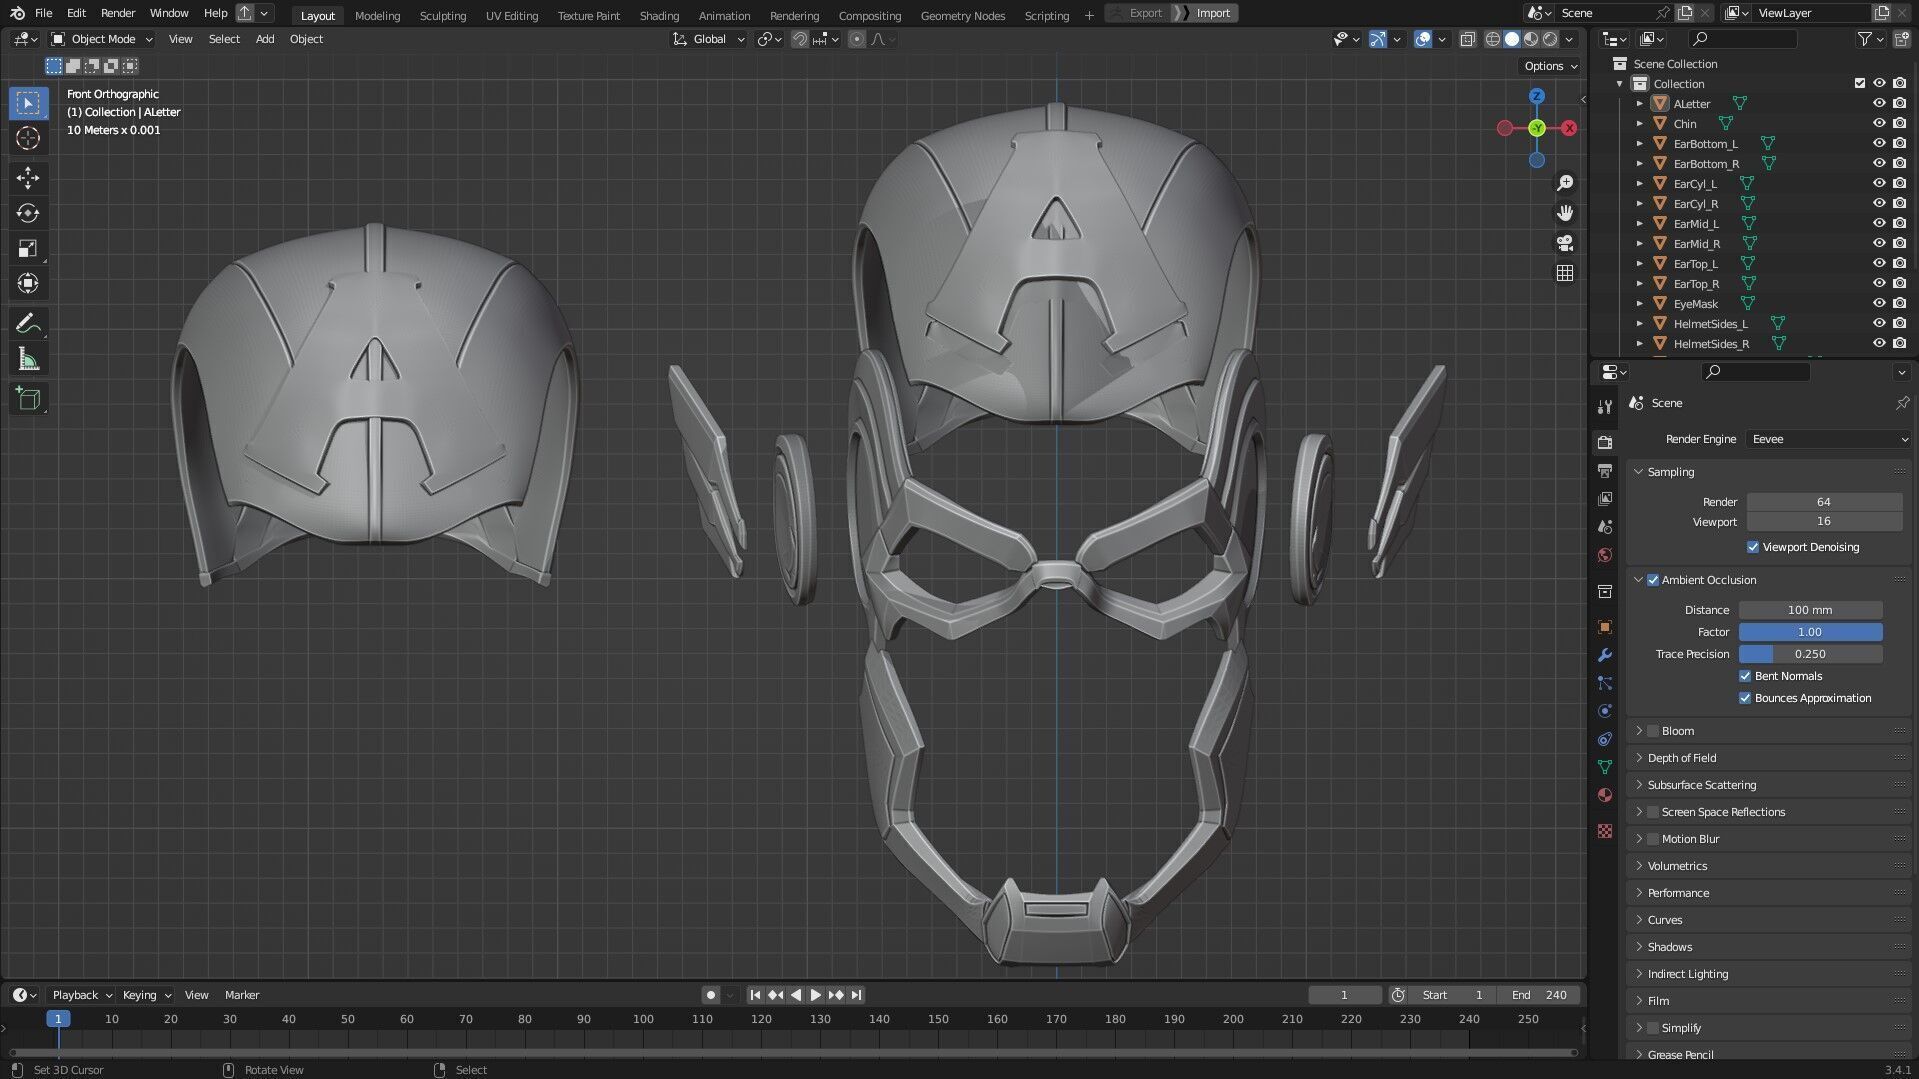Uncheck Viewport Denoising
This screenshot has width=1919, height=1079.
click(1752, 547)
